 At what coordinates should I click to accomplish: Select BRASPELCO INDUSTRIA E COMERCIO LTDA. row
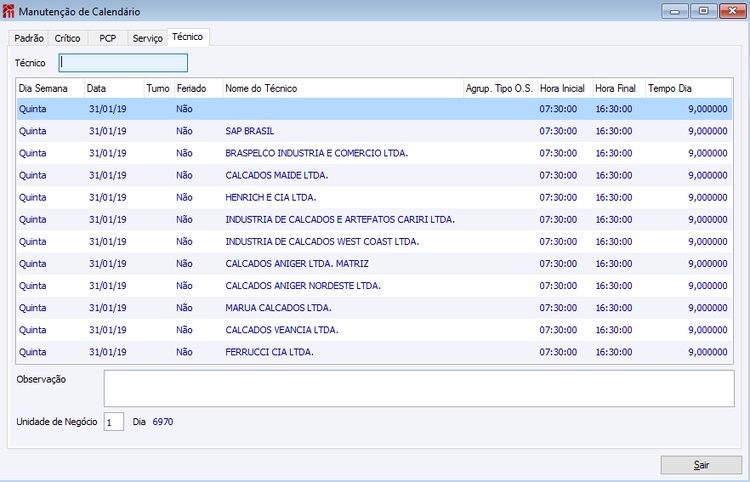(x=374, y=153)
